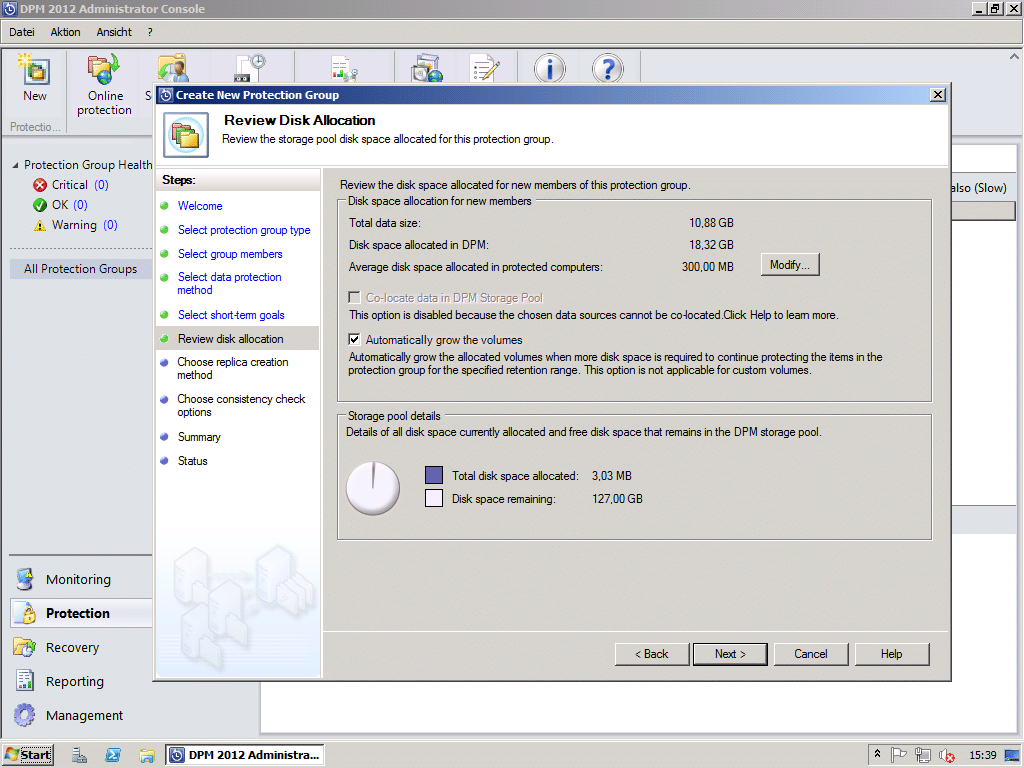Click the green OK status icon
This screenshot has width=1024, height=768.
click(40, 205)
